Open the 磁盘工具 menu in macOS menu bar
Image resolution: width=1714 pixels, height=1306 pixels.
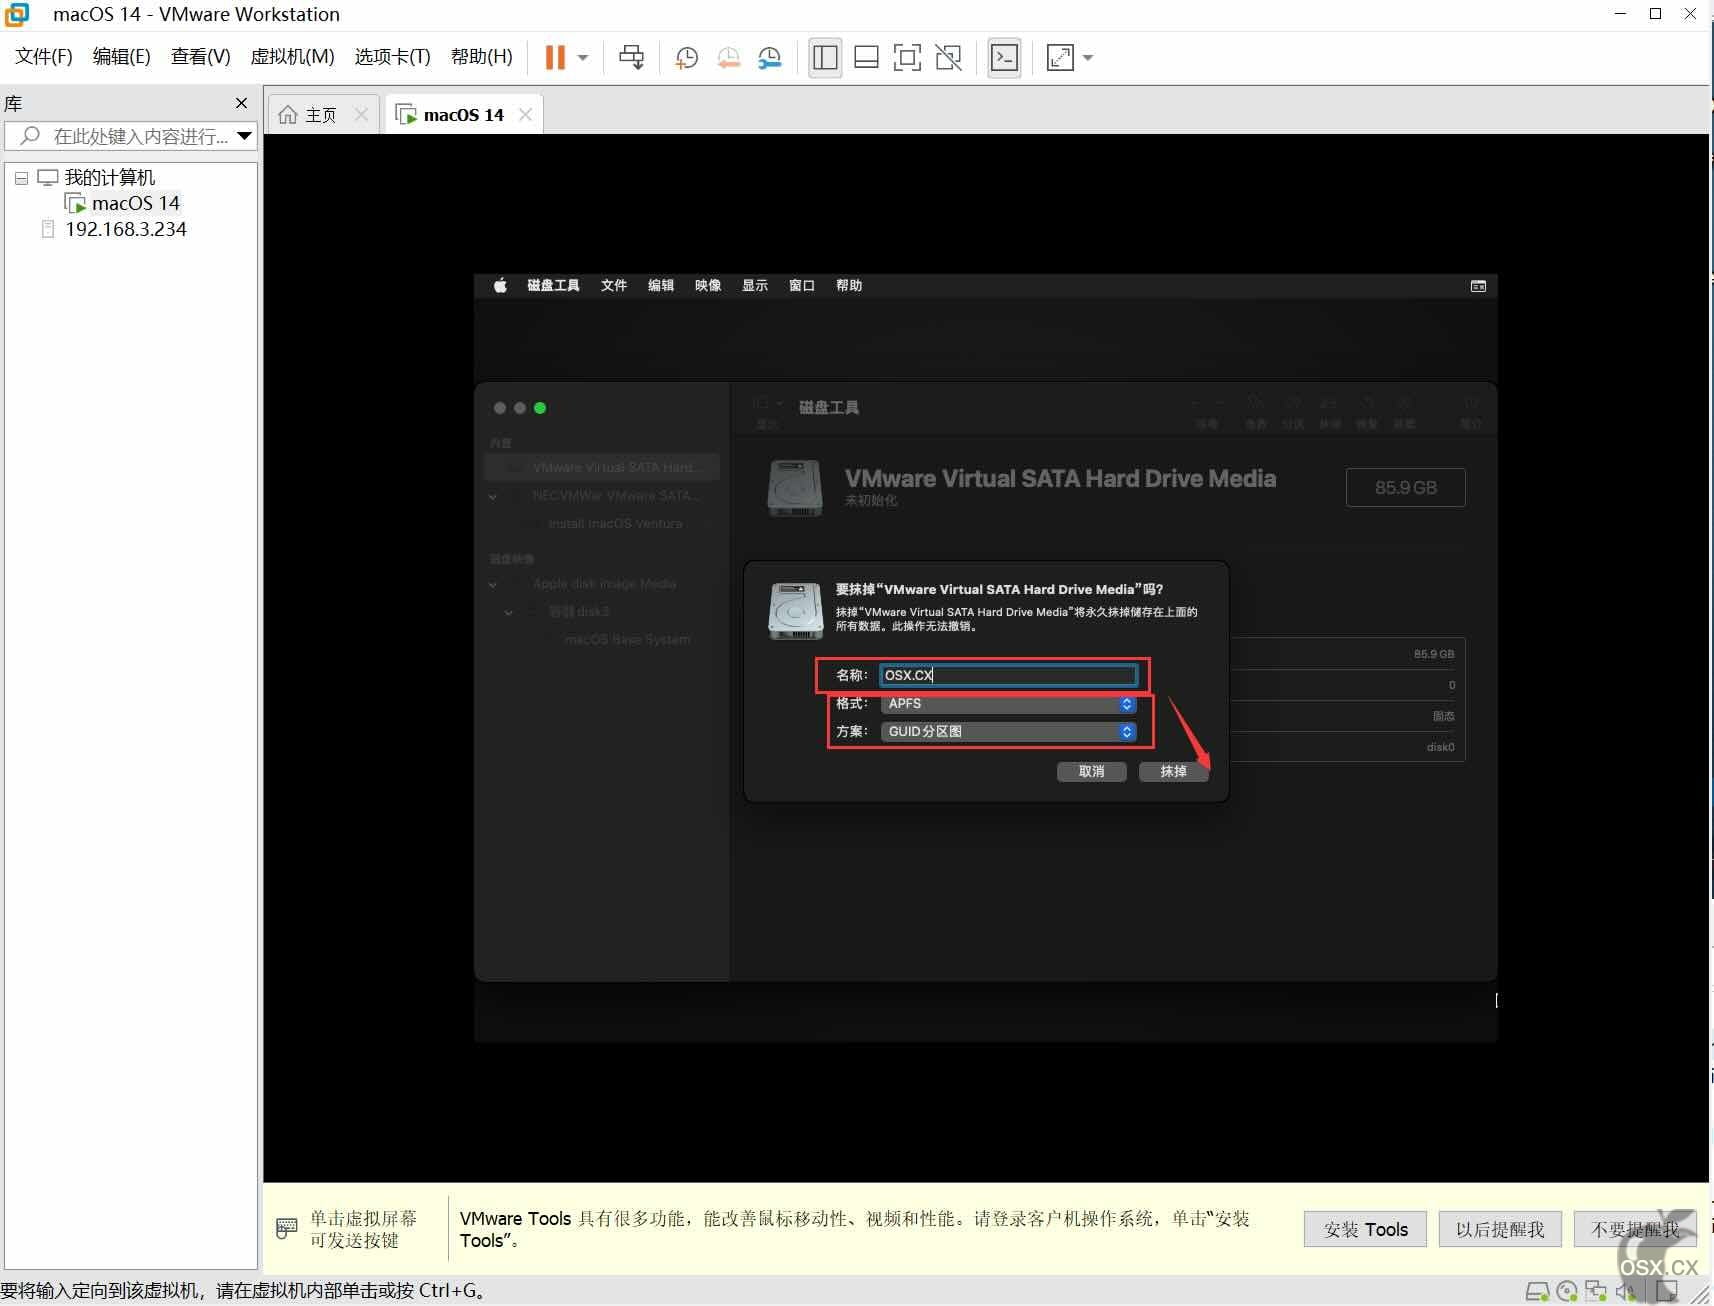click(x=553, y=286)
